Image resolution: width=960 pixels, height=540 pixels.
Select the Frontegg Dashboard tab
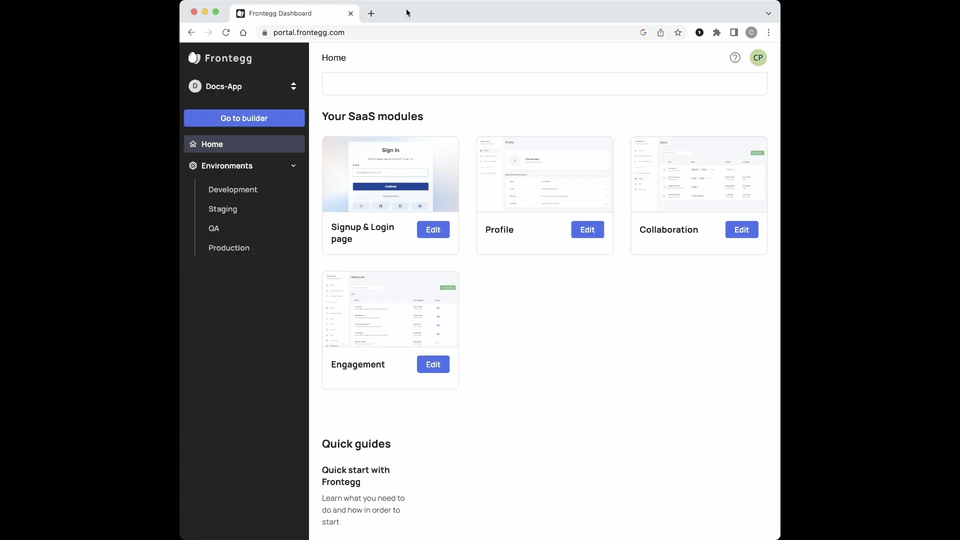[294, 13]
